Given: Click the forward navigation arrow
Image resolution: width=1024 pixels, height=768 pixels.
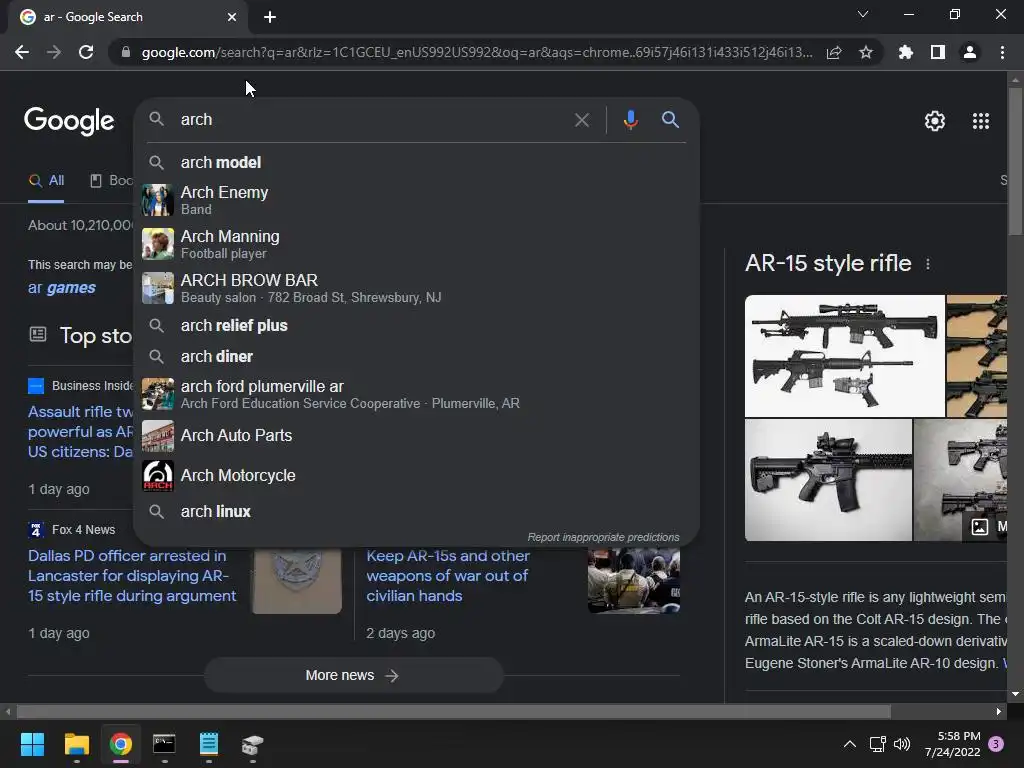Looking at the screenshot, I should click(54, 52).
